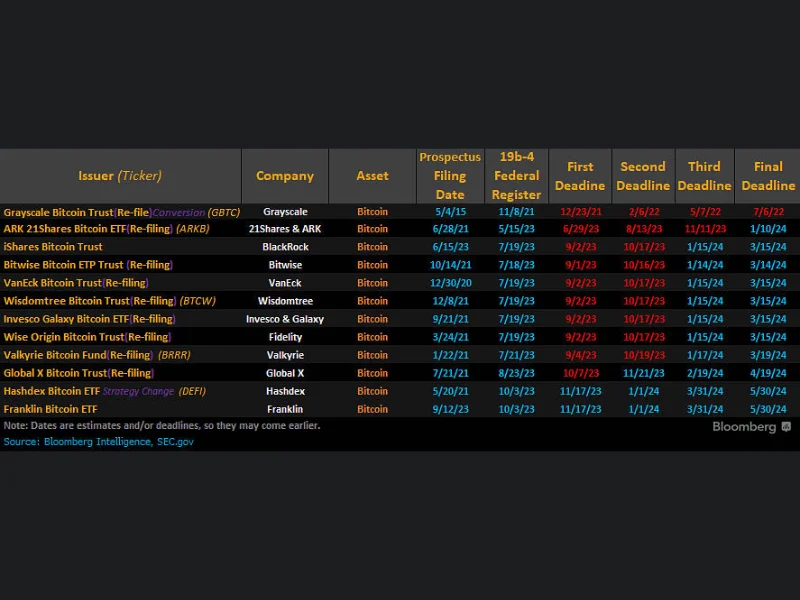Click the Hashdex Bitcoin ETF issuer name

click(x=52, y=391)
